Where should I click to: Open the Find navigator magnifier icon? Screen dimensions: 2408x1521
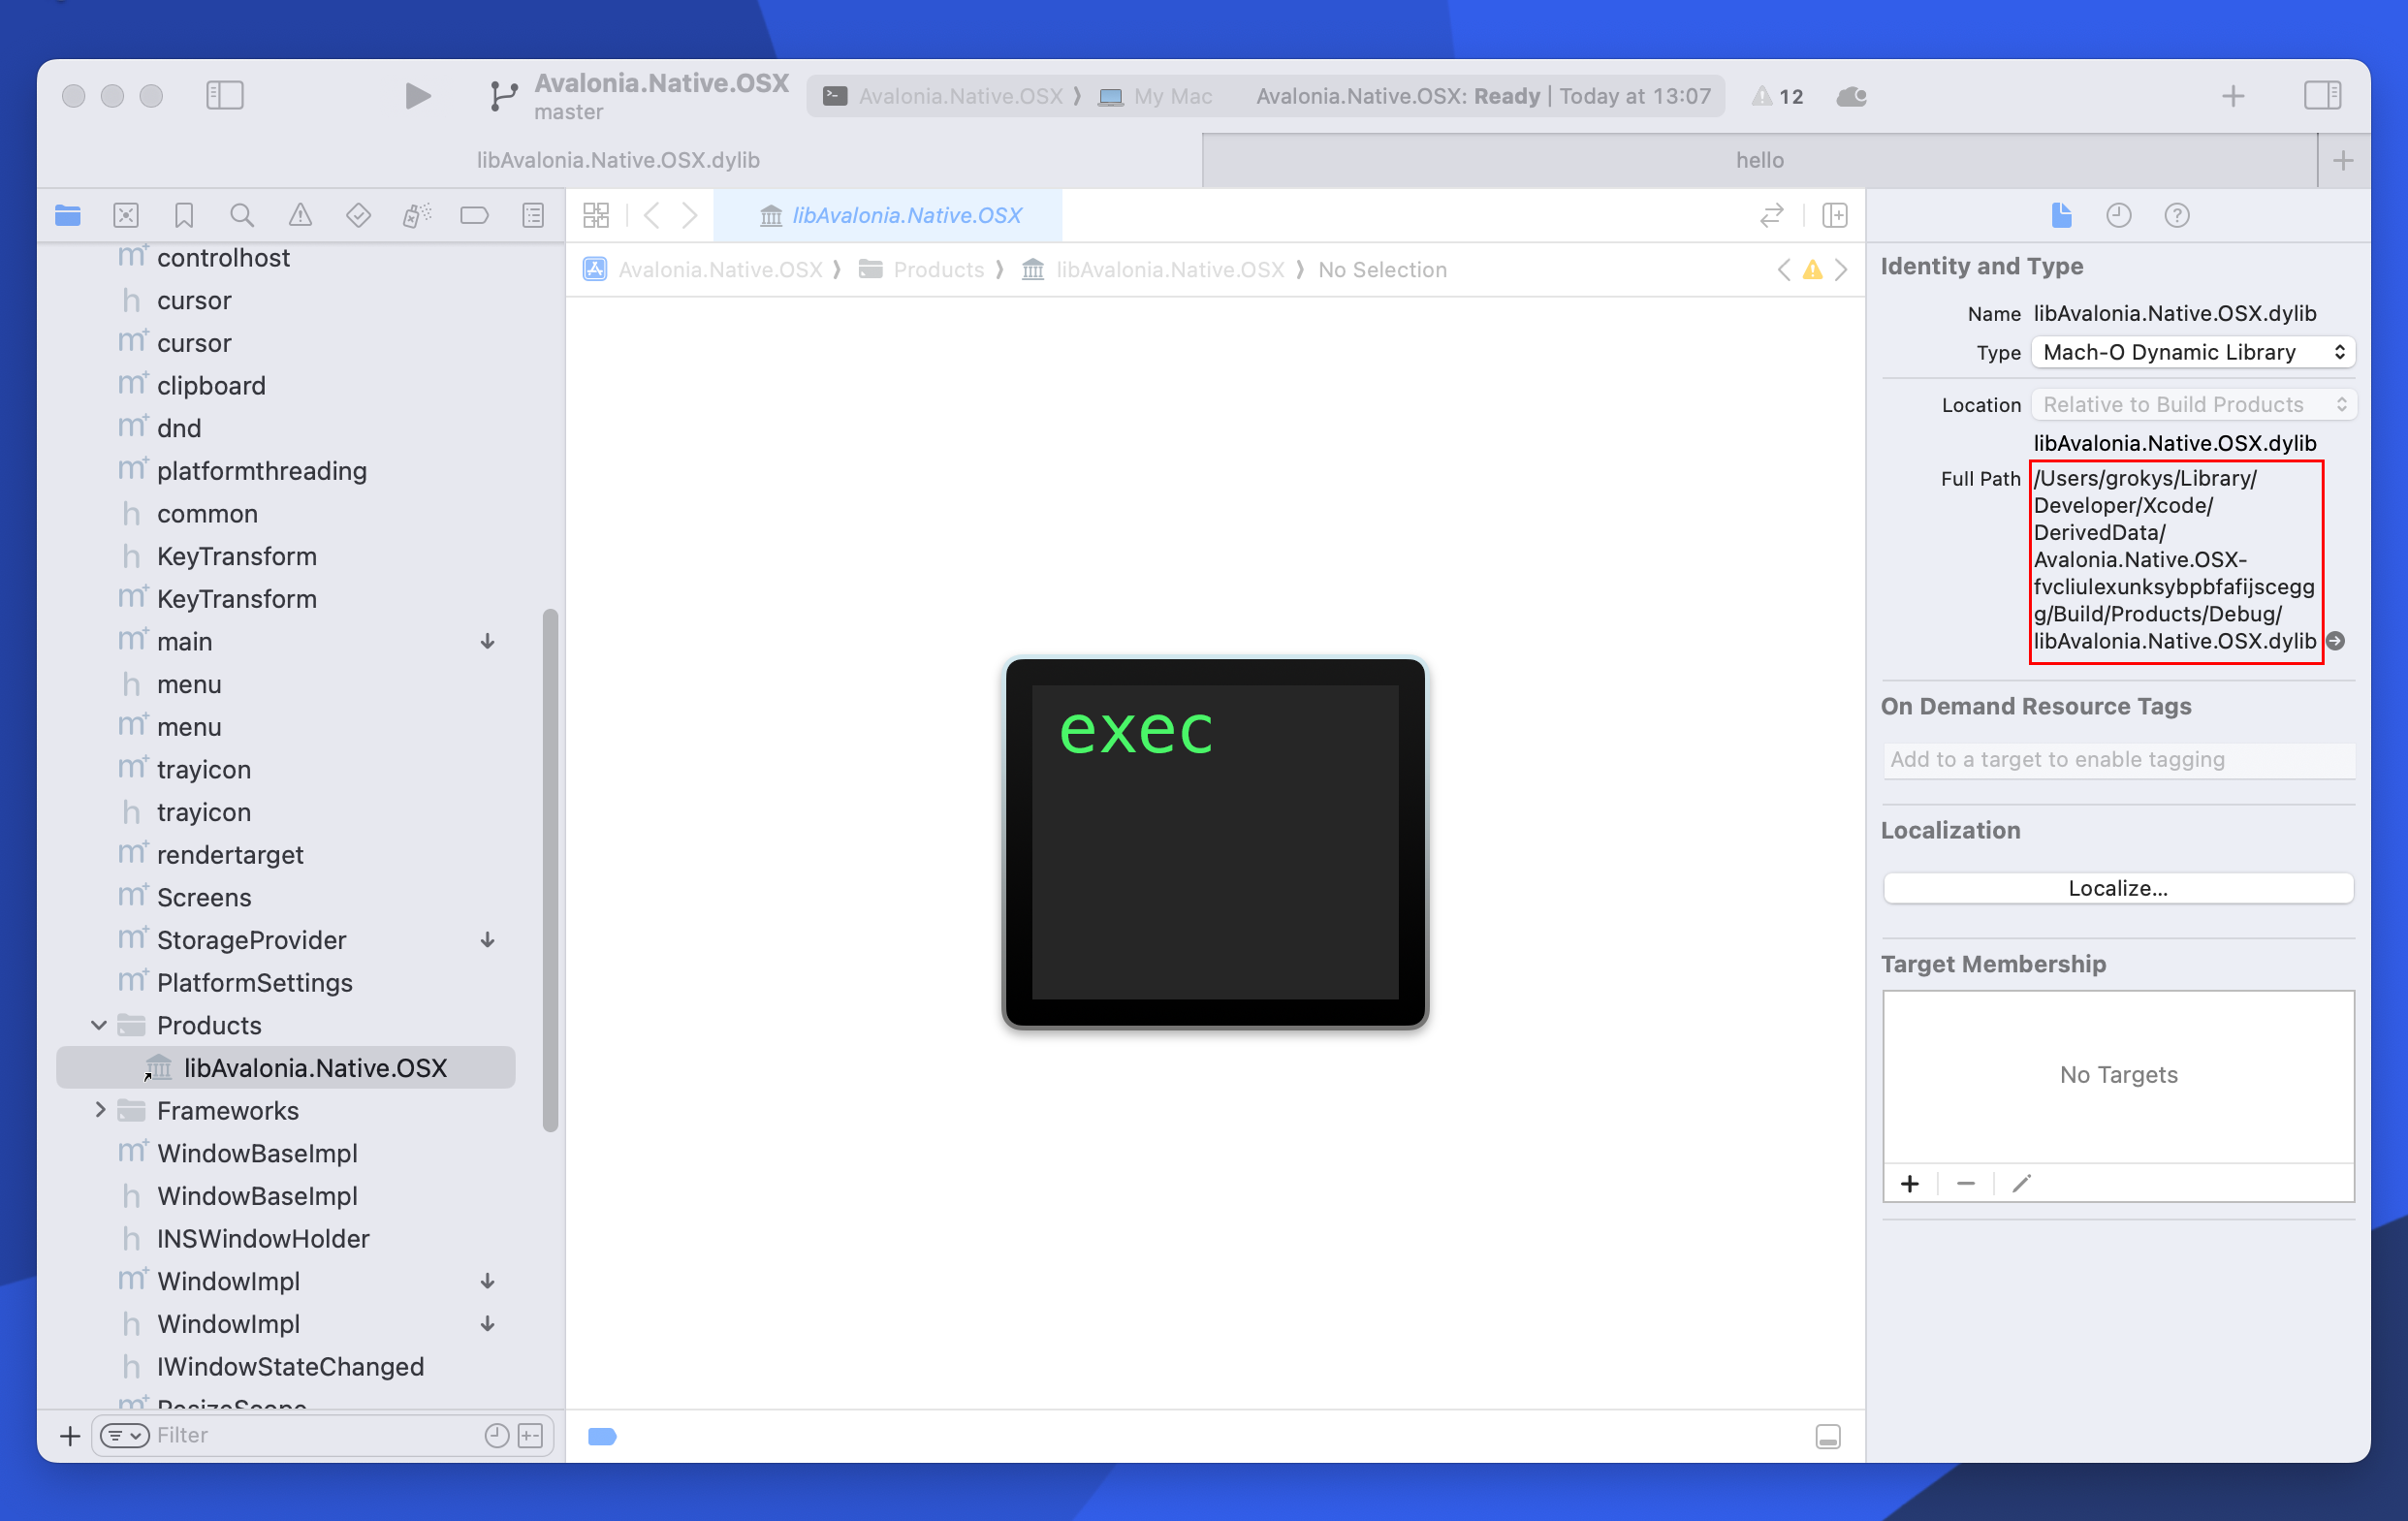tap(241, 215)
